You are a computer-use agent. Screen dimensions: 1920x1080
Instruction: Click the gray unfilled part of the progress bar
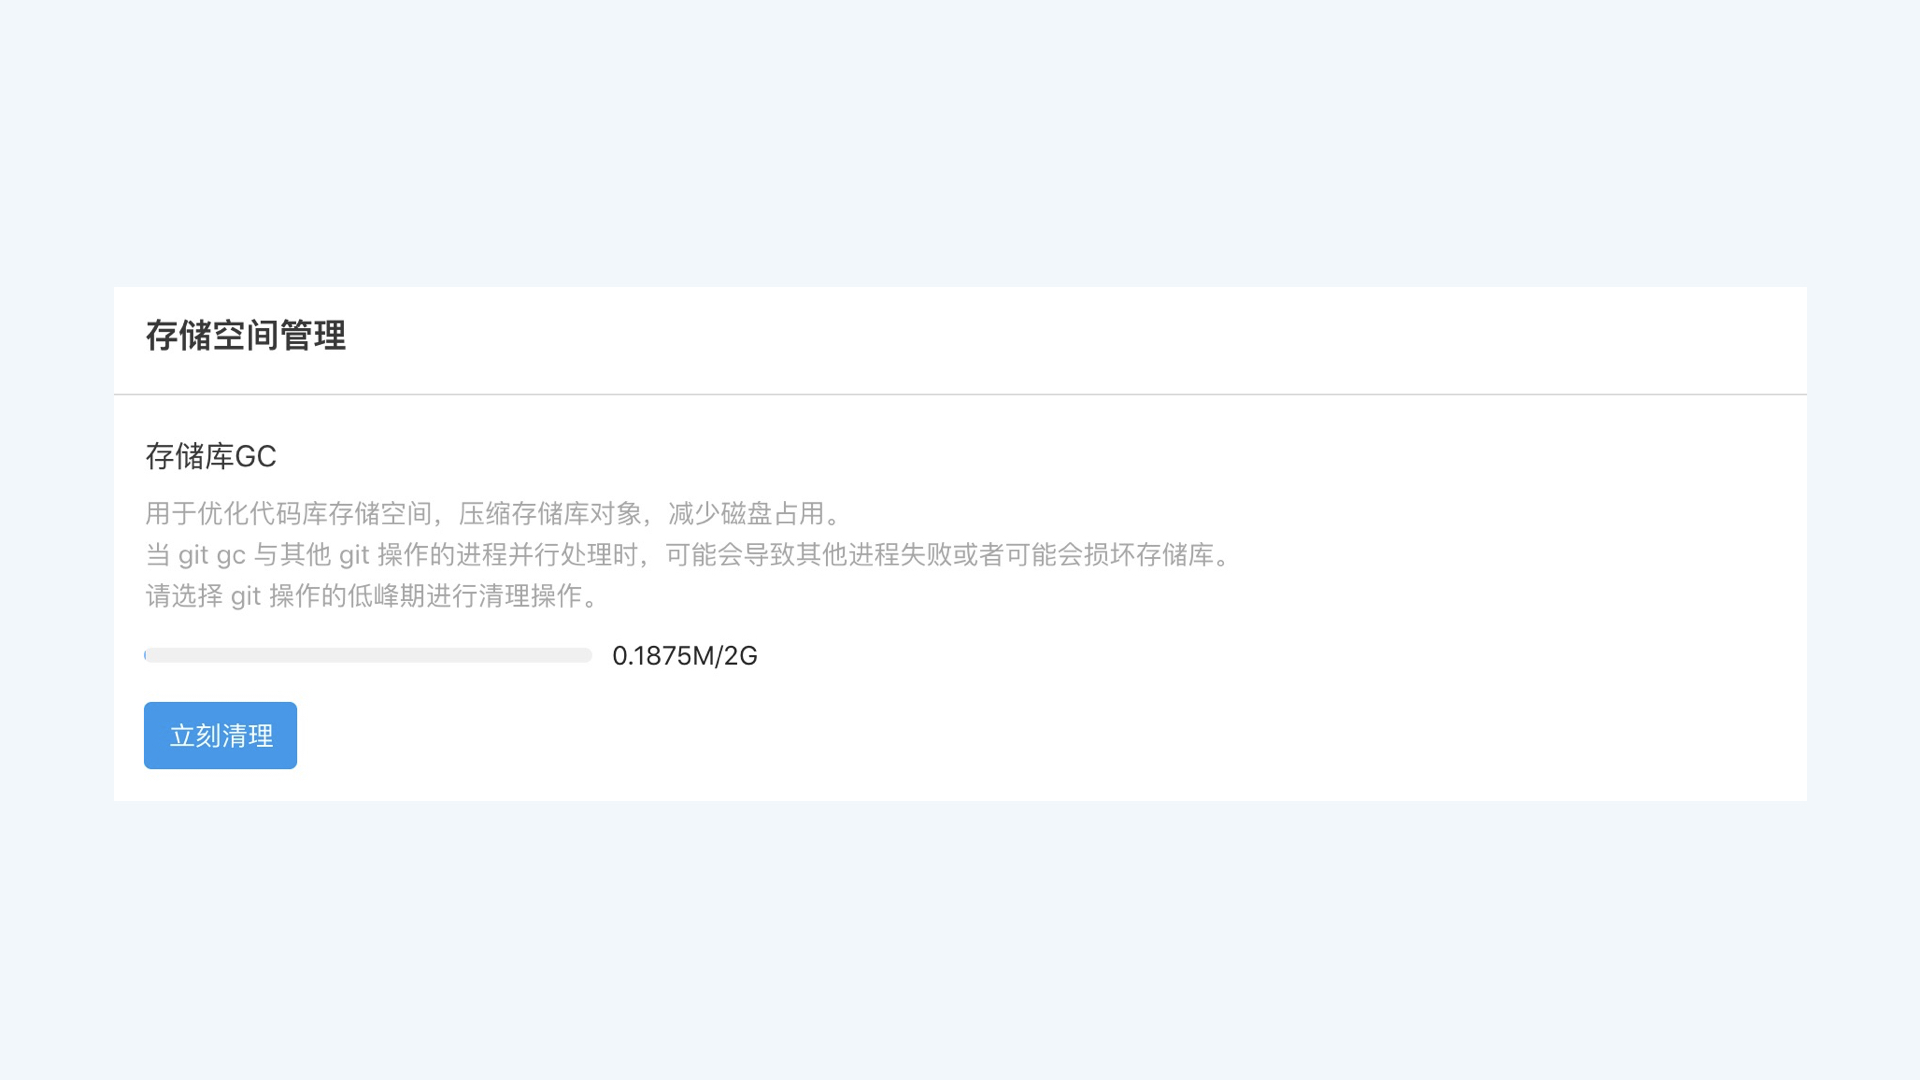(370, 655)
